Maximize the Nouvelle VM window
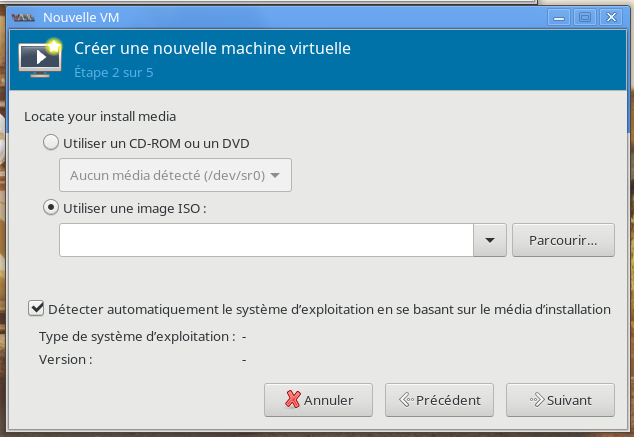Screen dimensions: 634x437 [585, 17]
